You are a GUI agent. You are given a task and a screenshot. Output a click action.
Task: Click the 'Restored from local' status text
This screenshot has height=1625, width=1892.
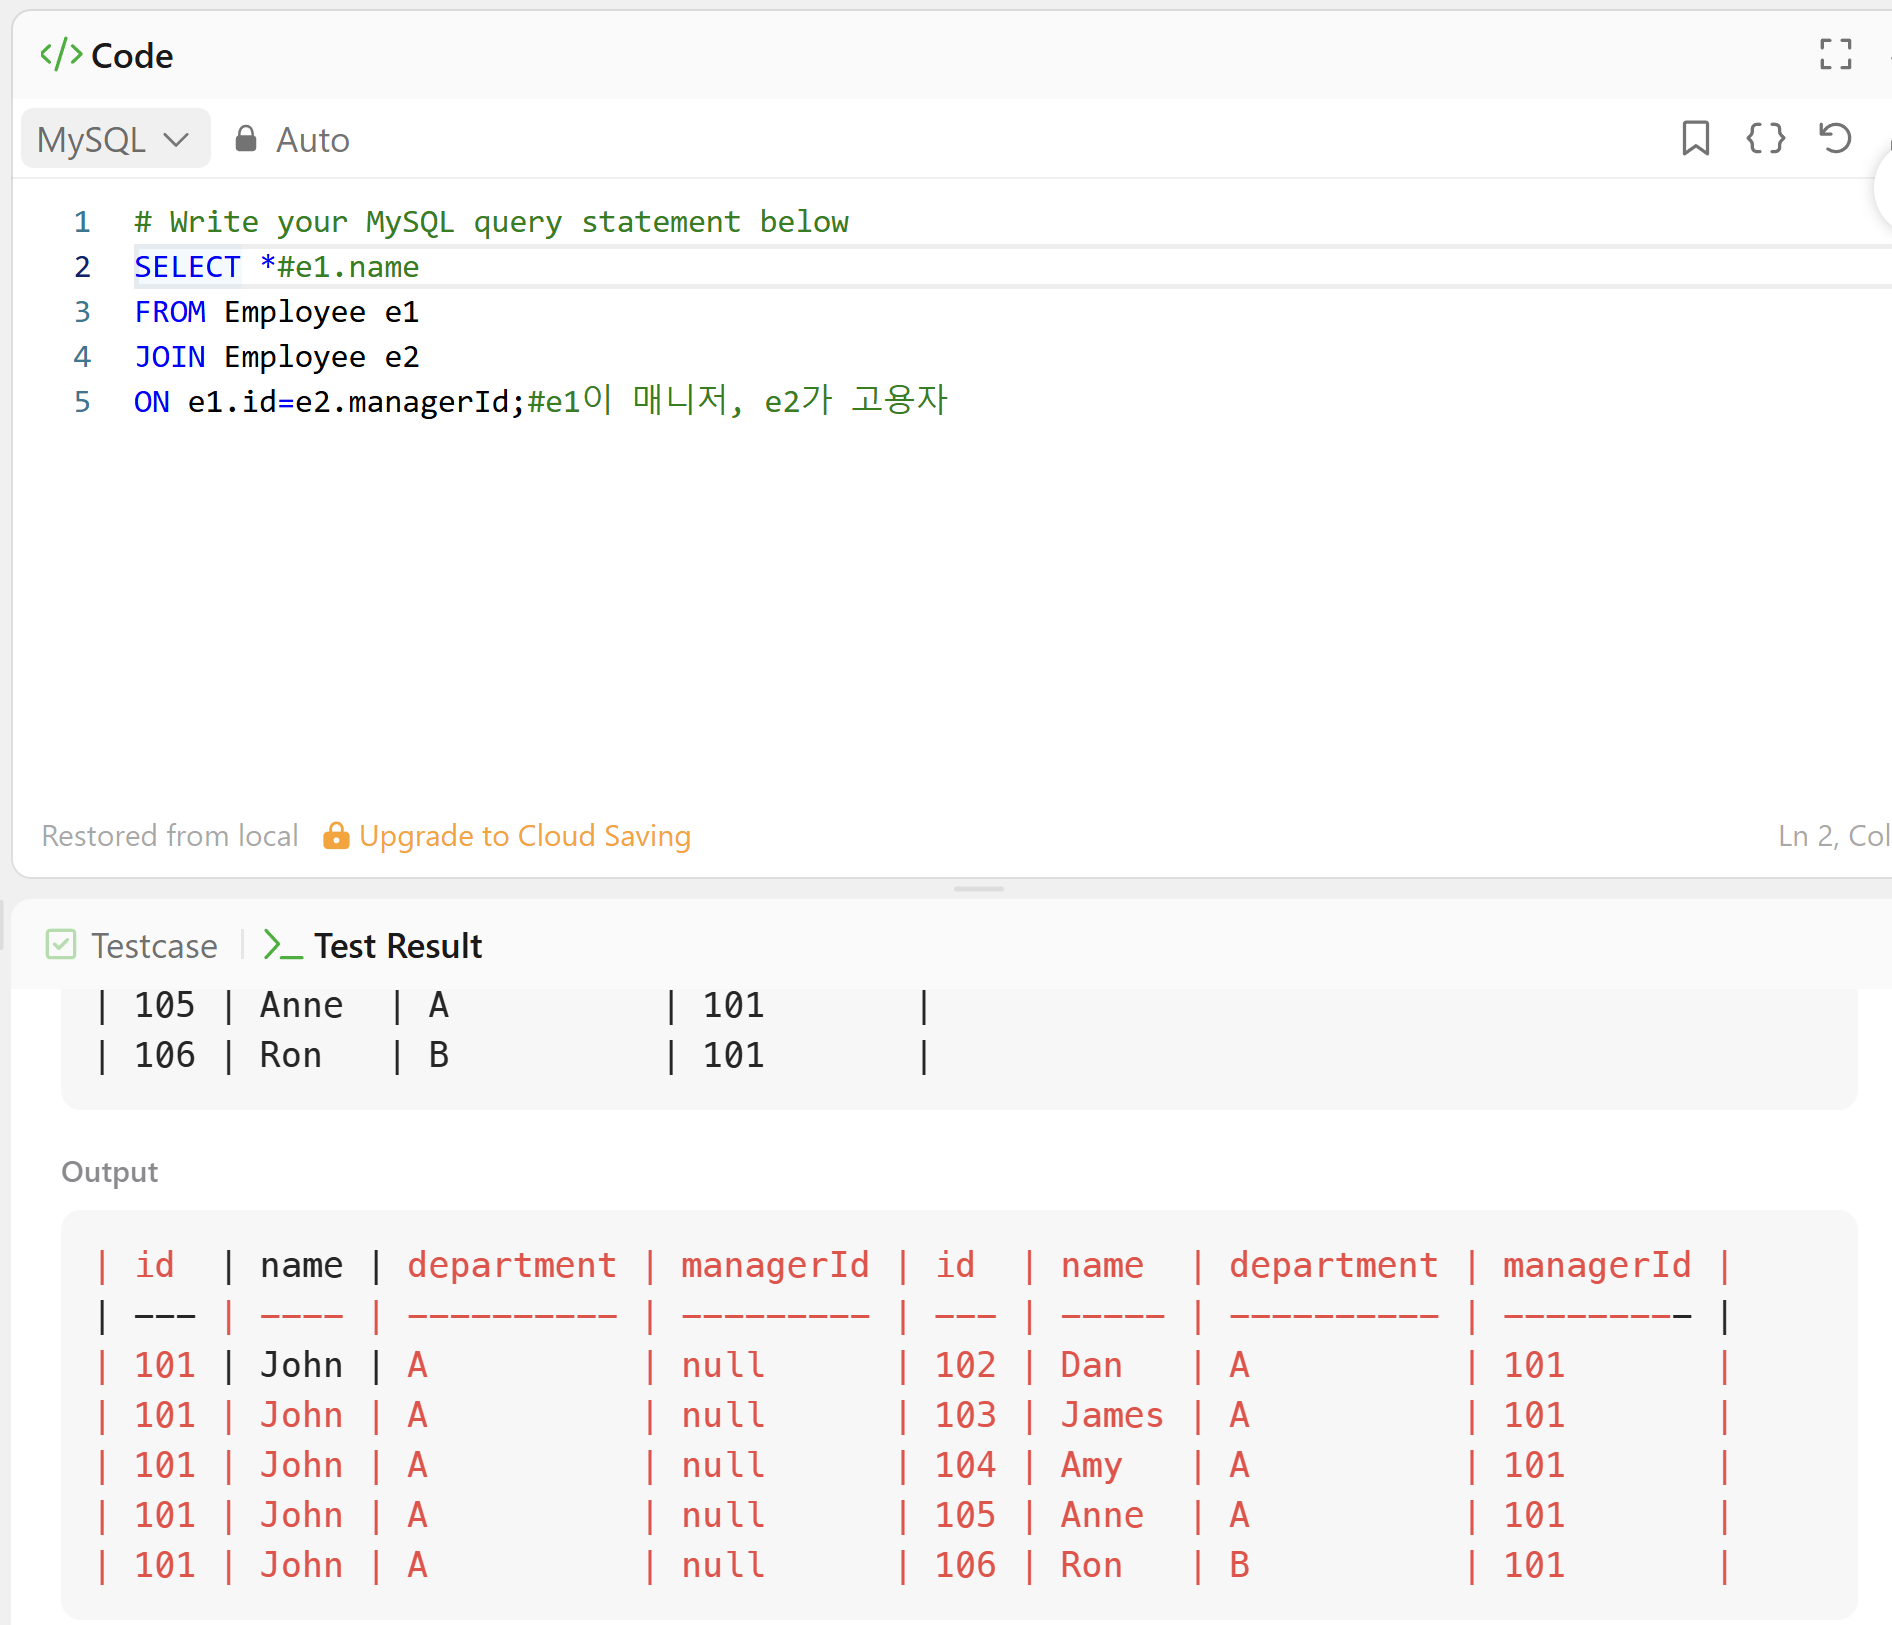pos(170,836)
